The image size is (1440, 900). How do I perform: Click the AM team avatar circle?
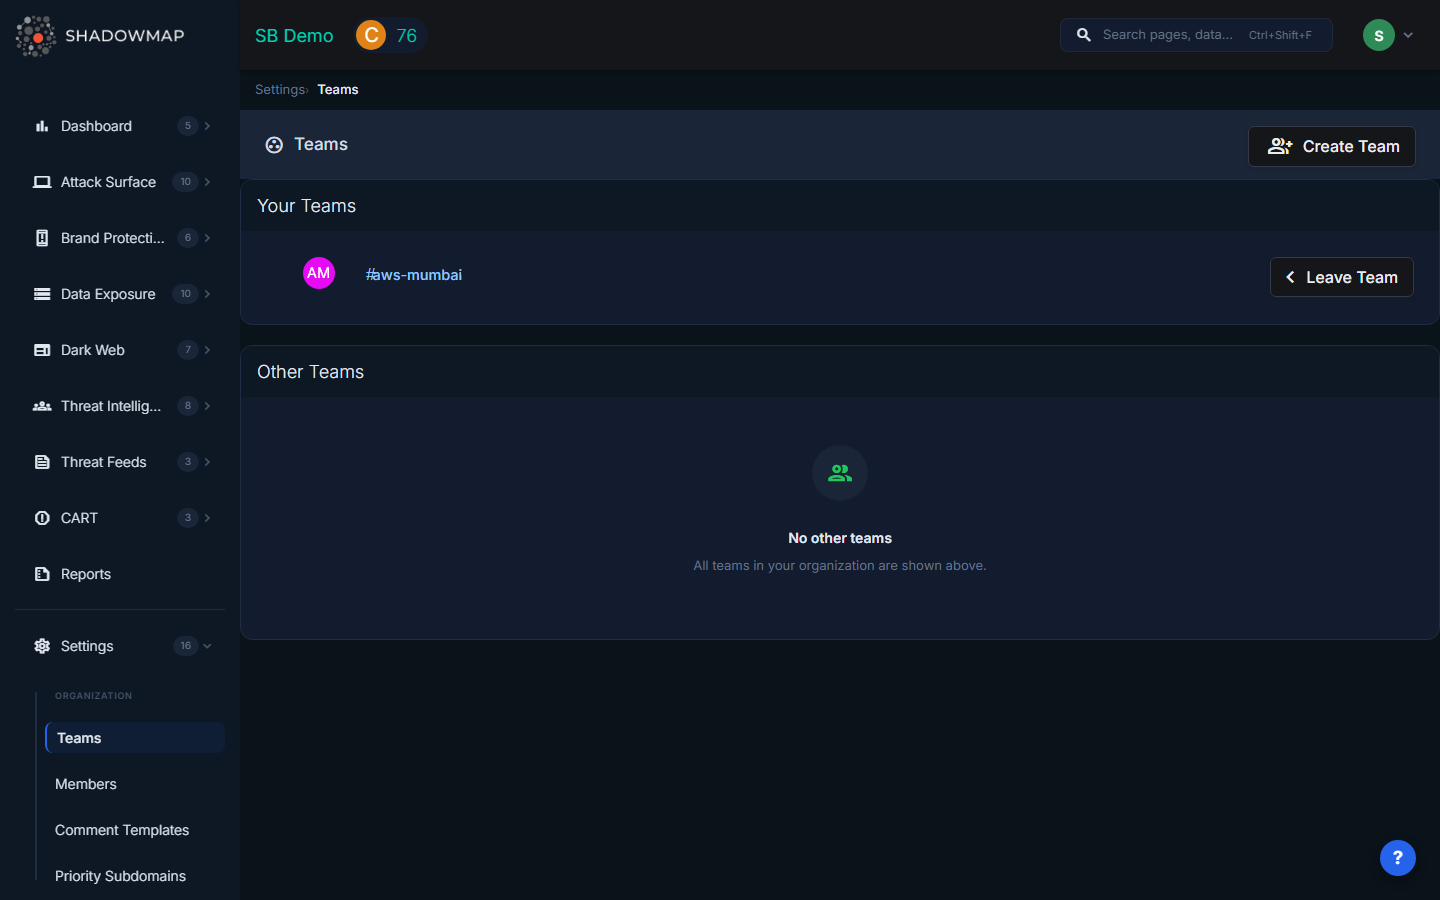(319, 273)
